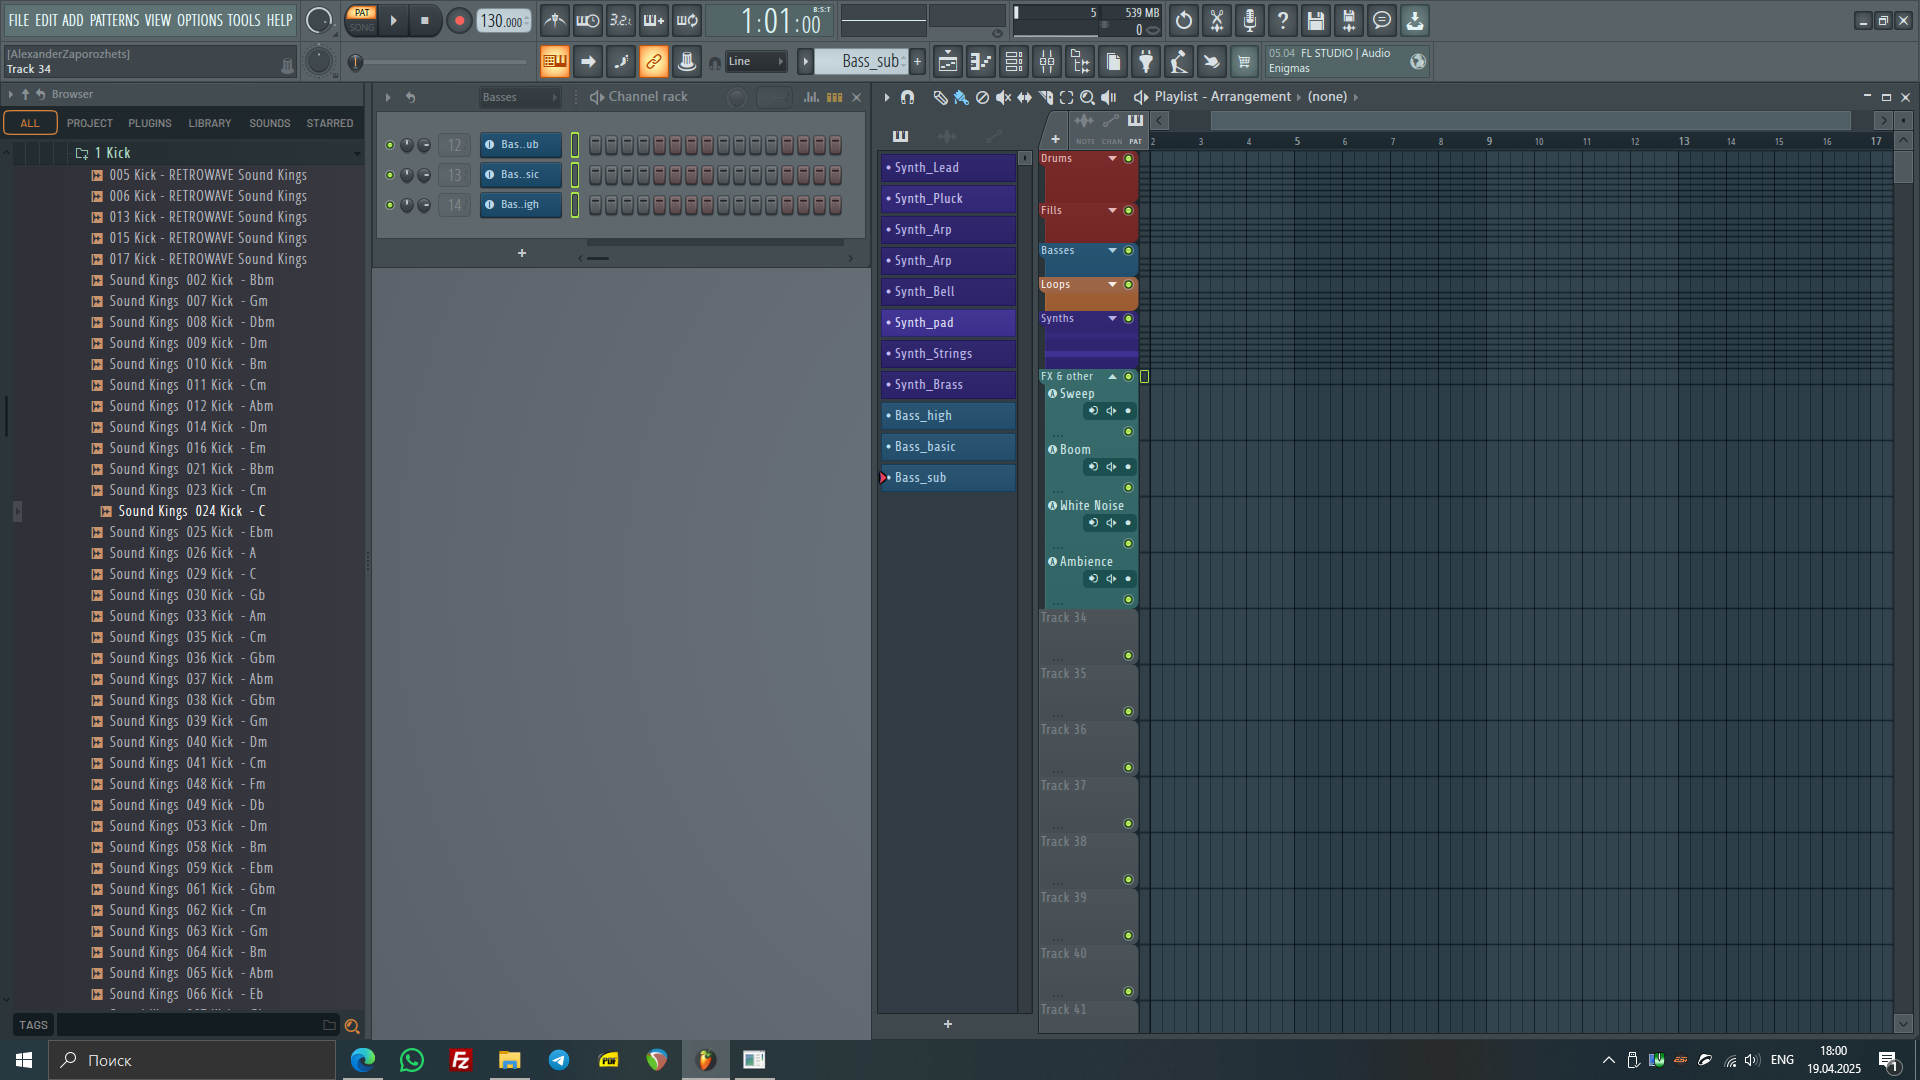Select the Bass_high pattern

point(948,416)
